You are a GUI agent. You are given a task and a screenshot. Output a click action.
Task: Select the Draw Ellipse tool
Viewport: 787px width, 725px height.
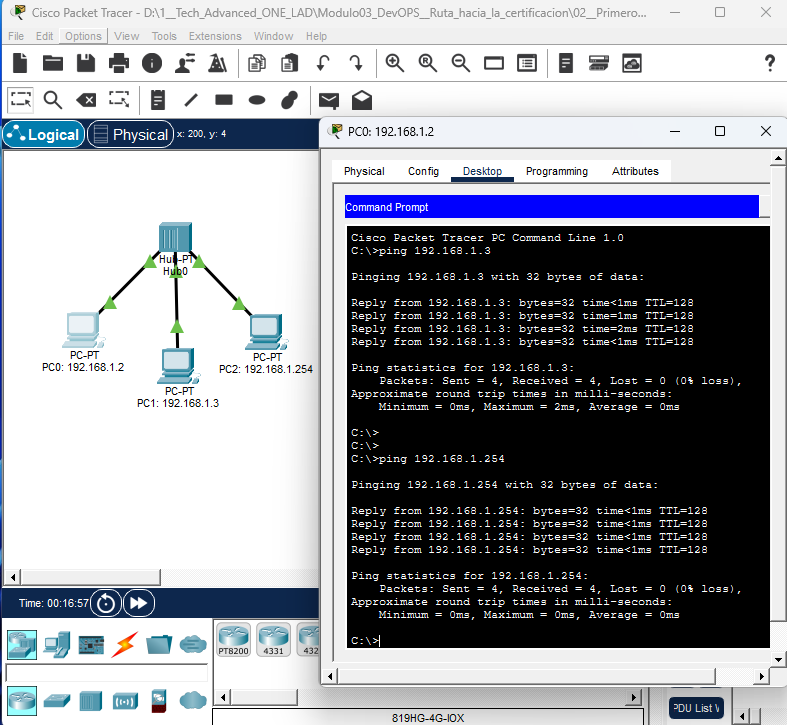point(257,100)
